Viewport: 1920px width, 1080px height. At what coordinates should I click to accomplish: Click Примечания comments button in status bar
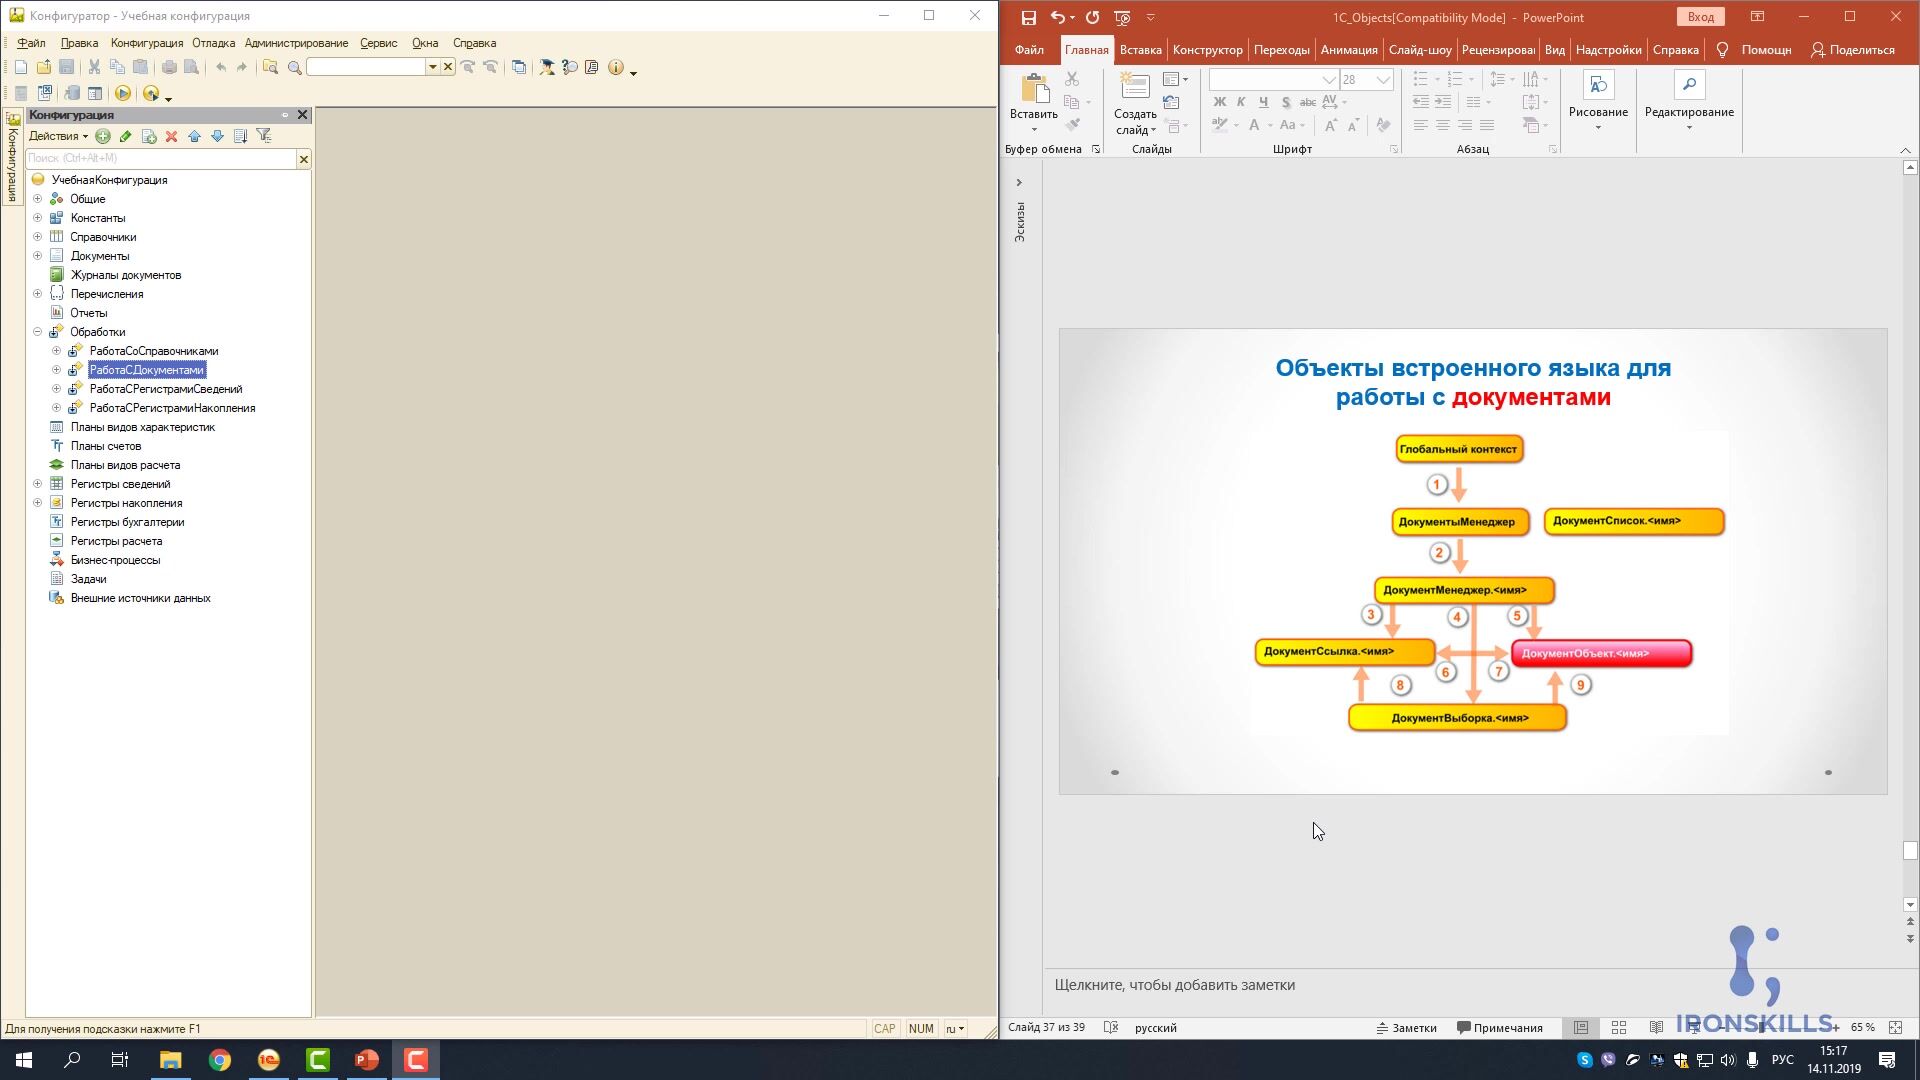click(1500, 1028)
